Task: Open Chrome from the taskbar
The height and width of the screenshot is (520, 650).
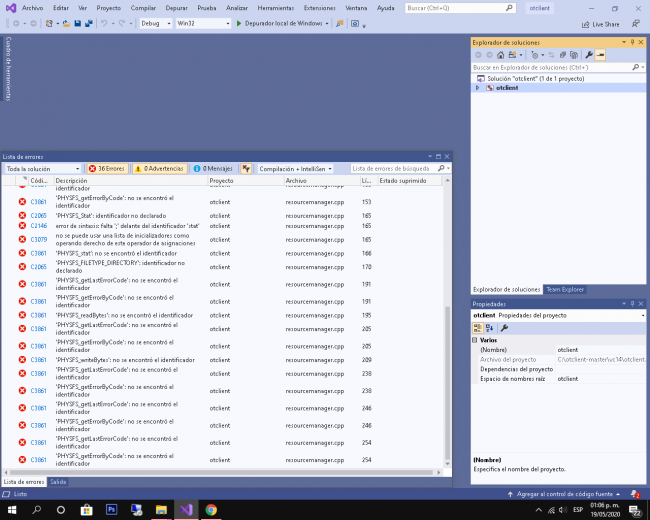Action: point(211,510)
